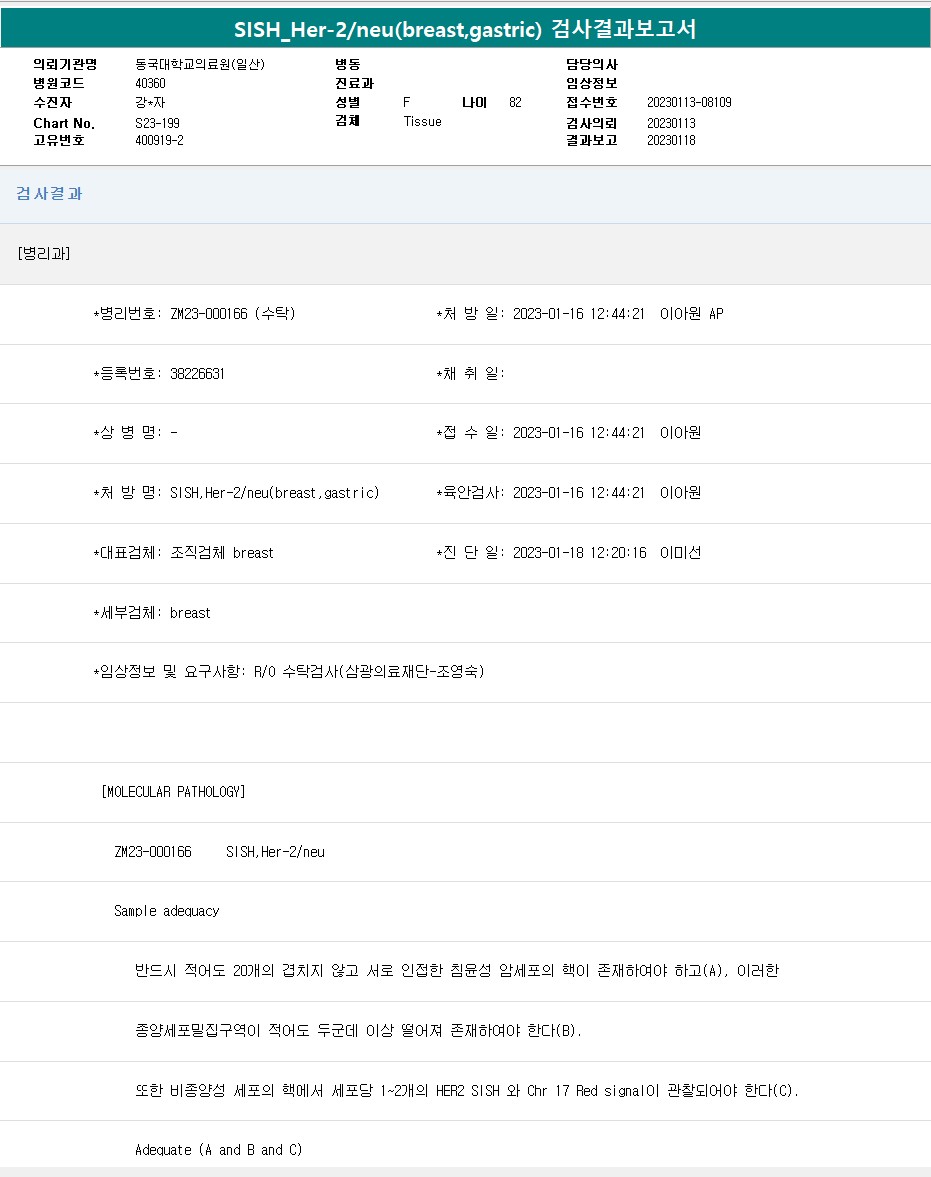Click the '*상 병 명: -' line
This screenshot has height=1177, width=931.
(x=135, y=432)
